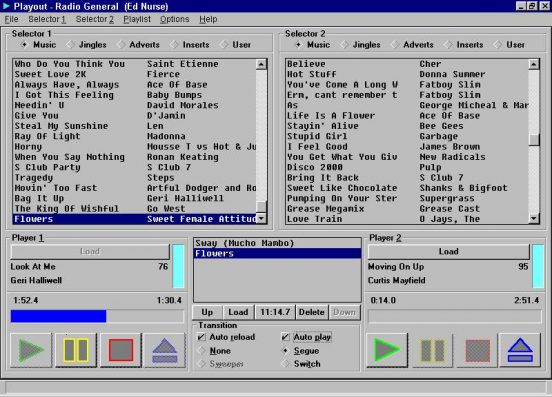Click the Player 2 stop button
The width and height of the screenshot is (552, 397).
click(477, 350)
